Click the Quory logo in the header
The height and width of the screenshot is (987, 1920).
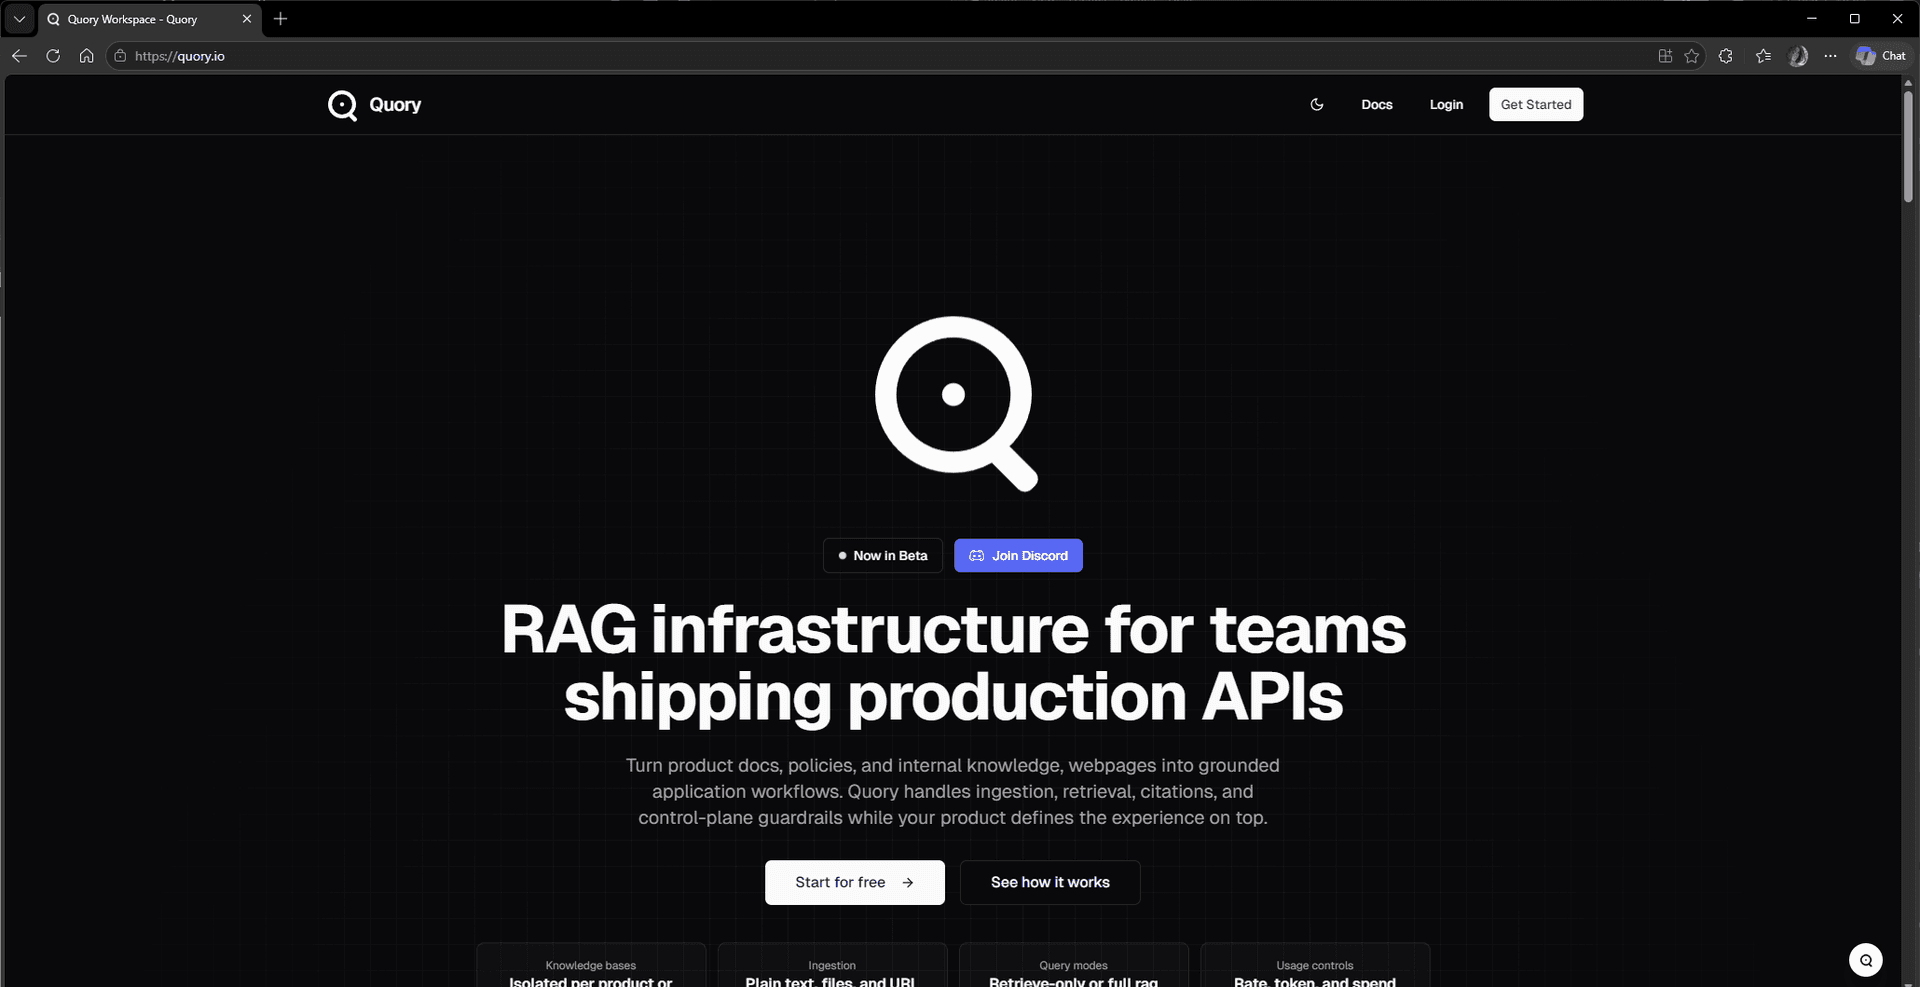(x=374, y=105)
